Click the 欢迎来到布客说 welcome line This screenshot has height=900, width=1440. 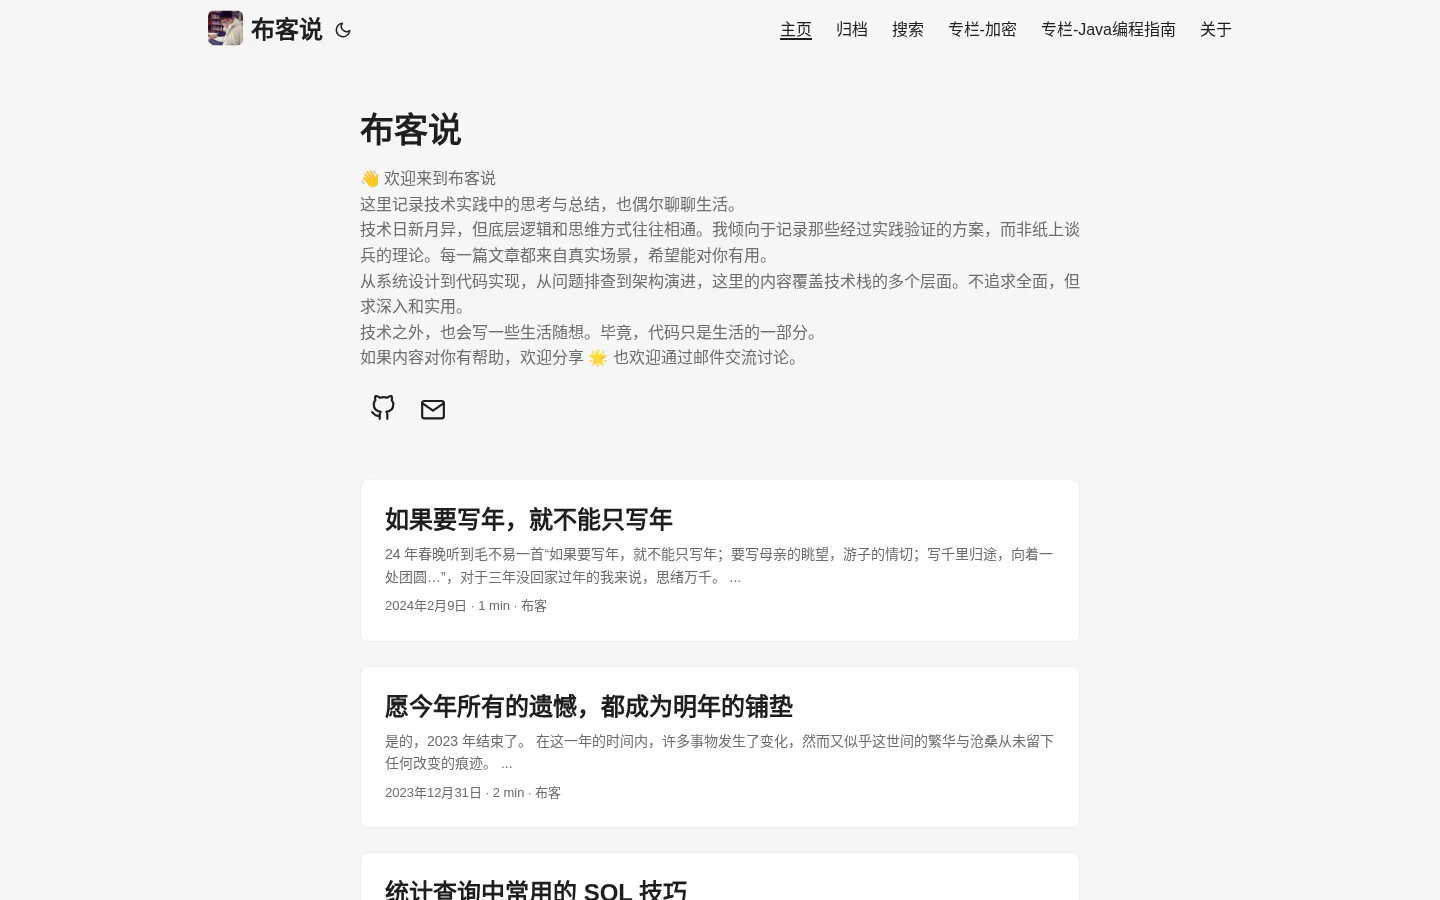pyautogui.click(x=428, y=178)
